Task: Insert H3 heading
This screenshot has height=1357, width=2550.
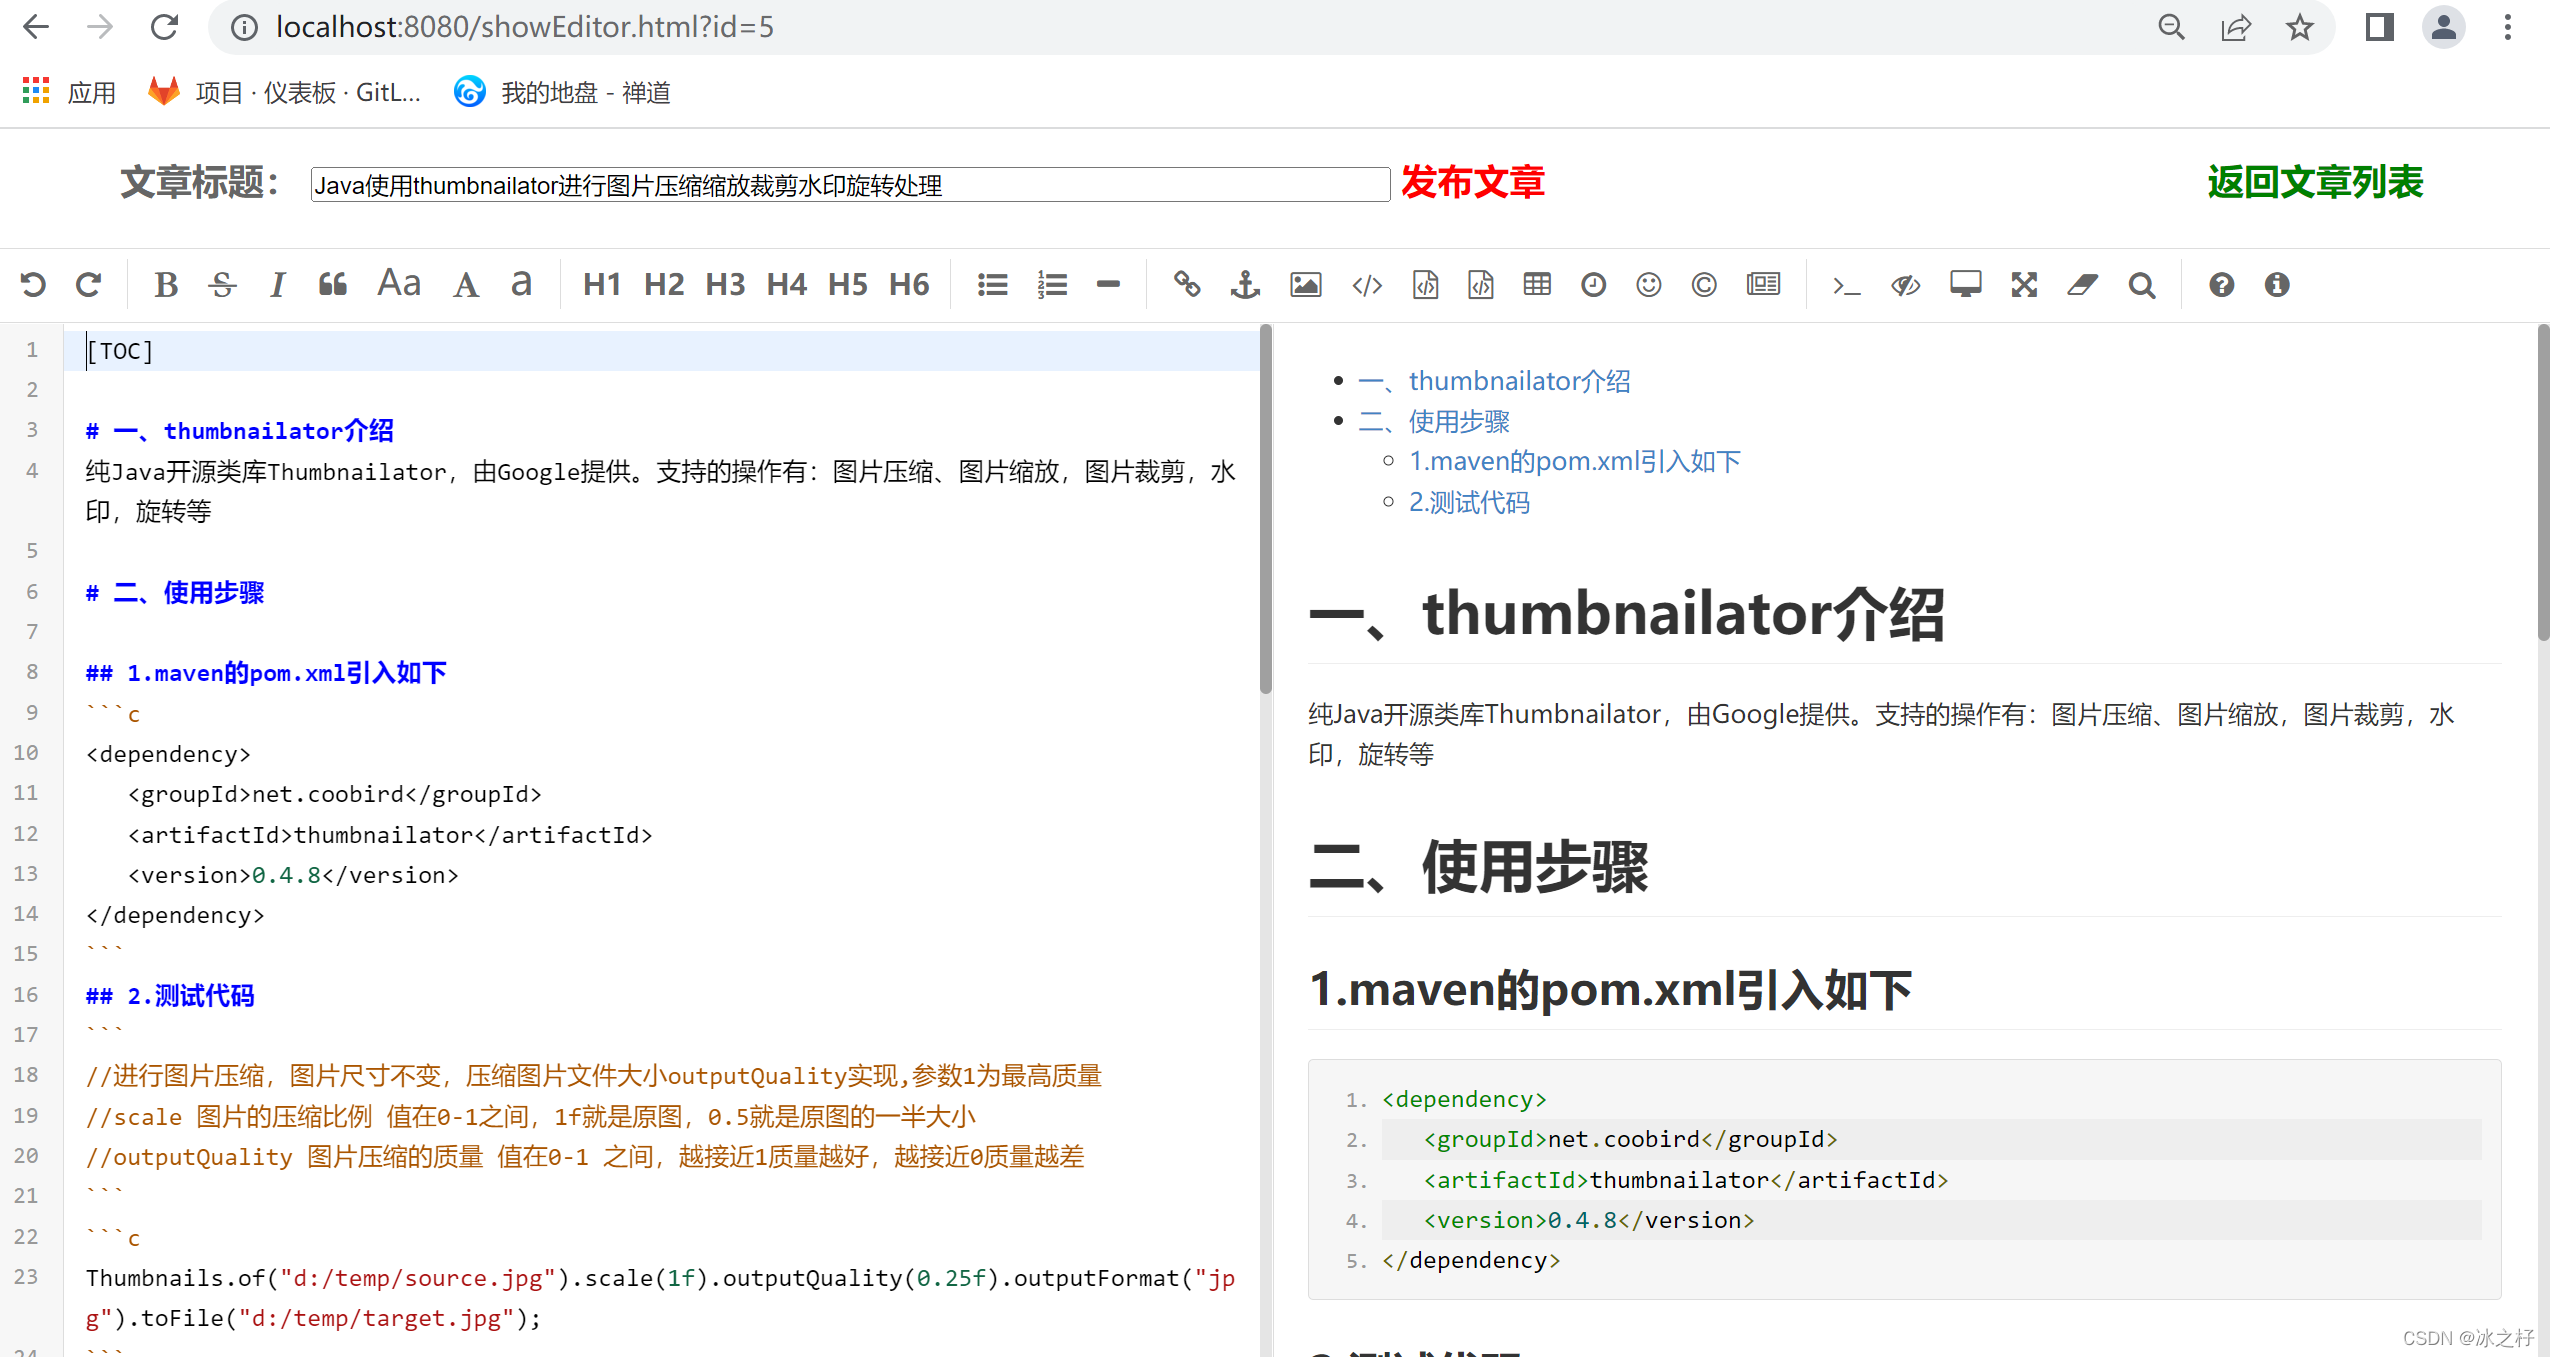Action: coord(725,285)
